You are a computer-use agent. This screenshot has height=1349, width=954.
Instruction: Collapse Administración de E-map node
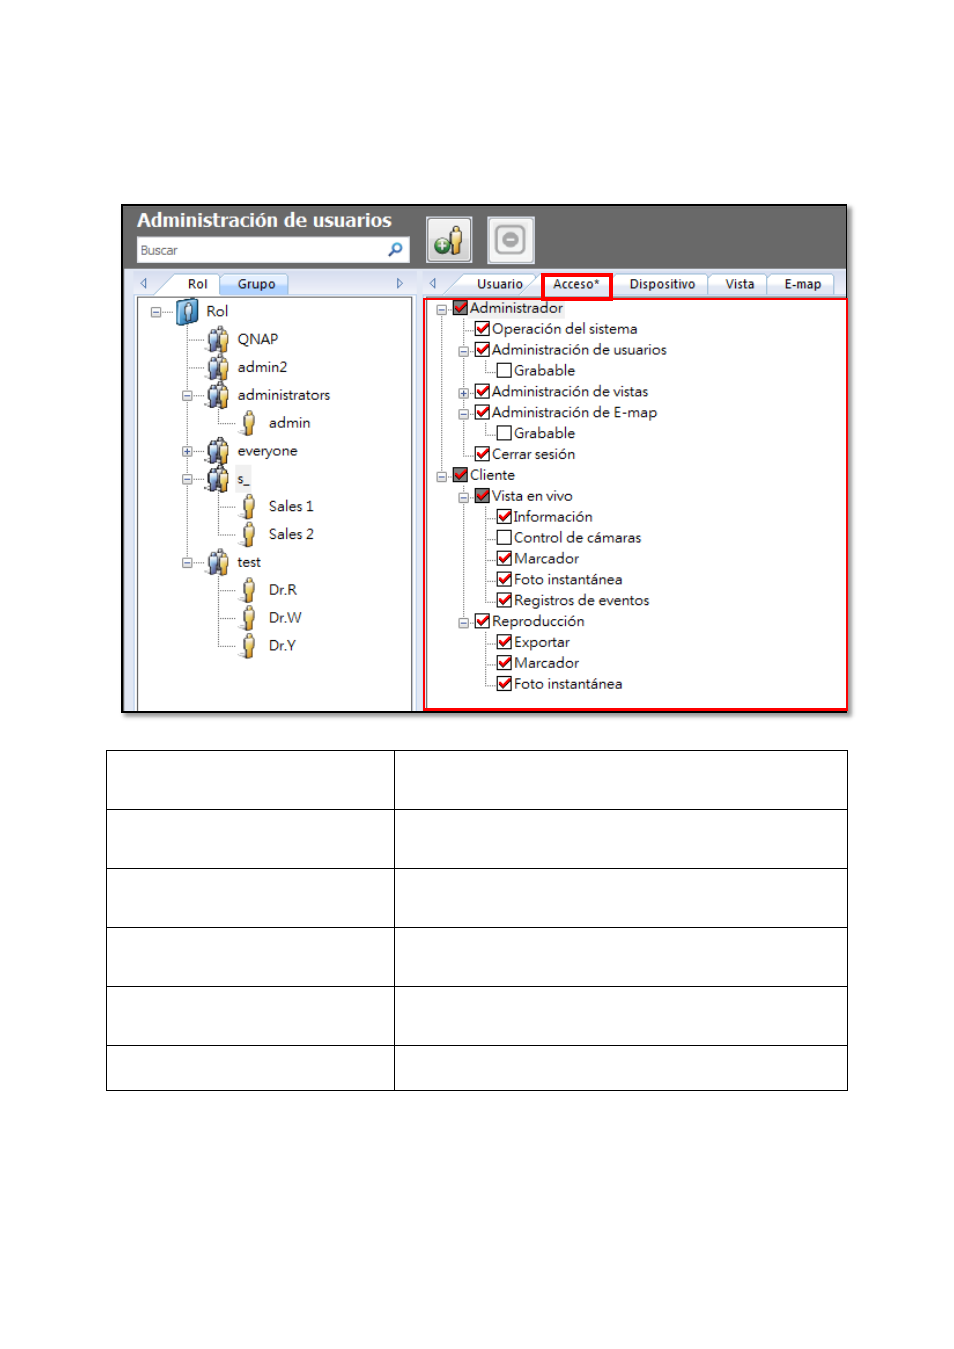point(464,414)
